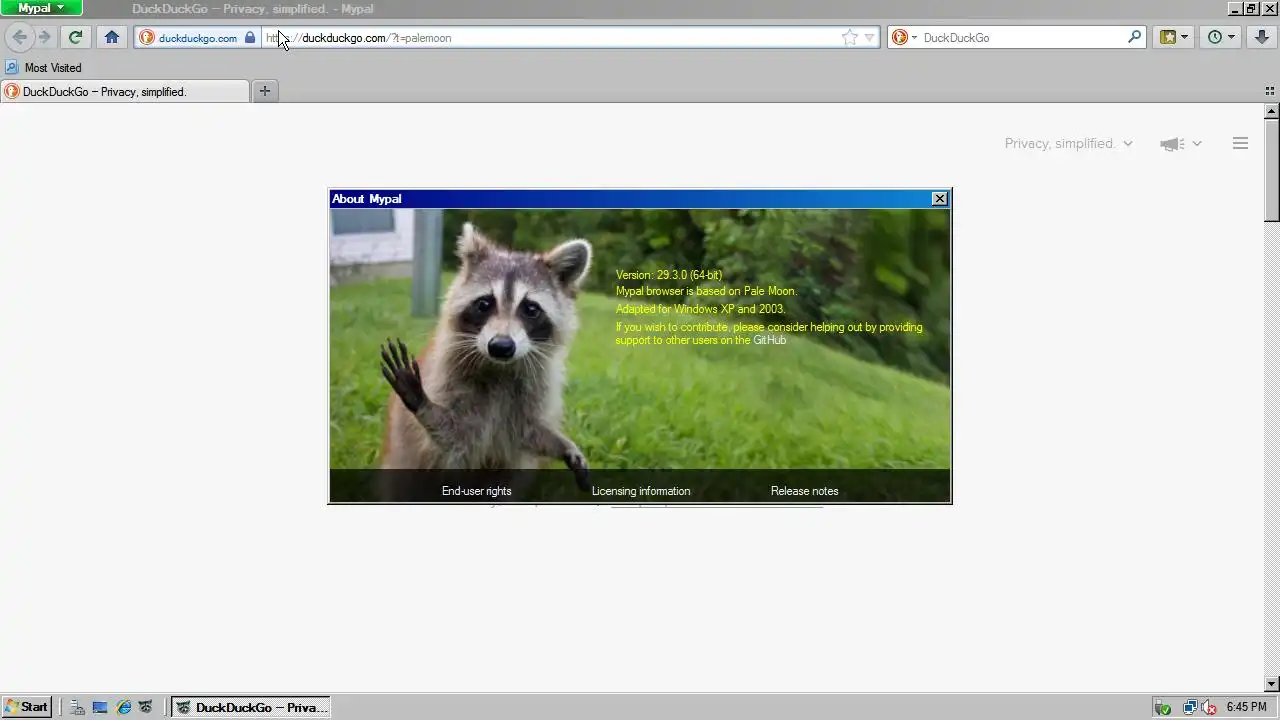Select the DuckDuckGo — Privacy, simplified tab

(x=125, y=91)
